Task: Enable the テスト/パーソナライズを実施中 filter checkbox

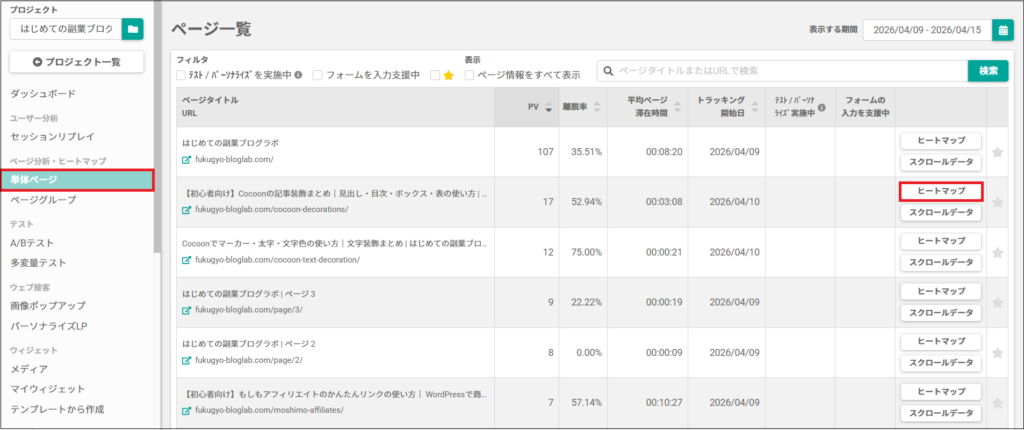Action: [181, 75]
